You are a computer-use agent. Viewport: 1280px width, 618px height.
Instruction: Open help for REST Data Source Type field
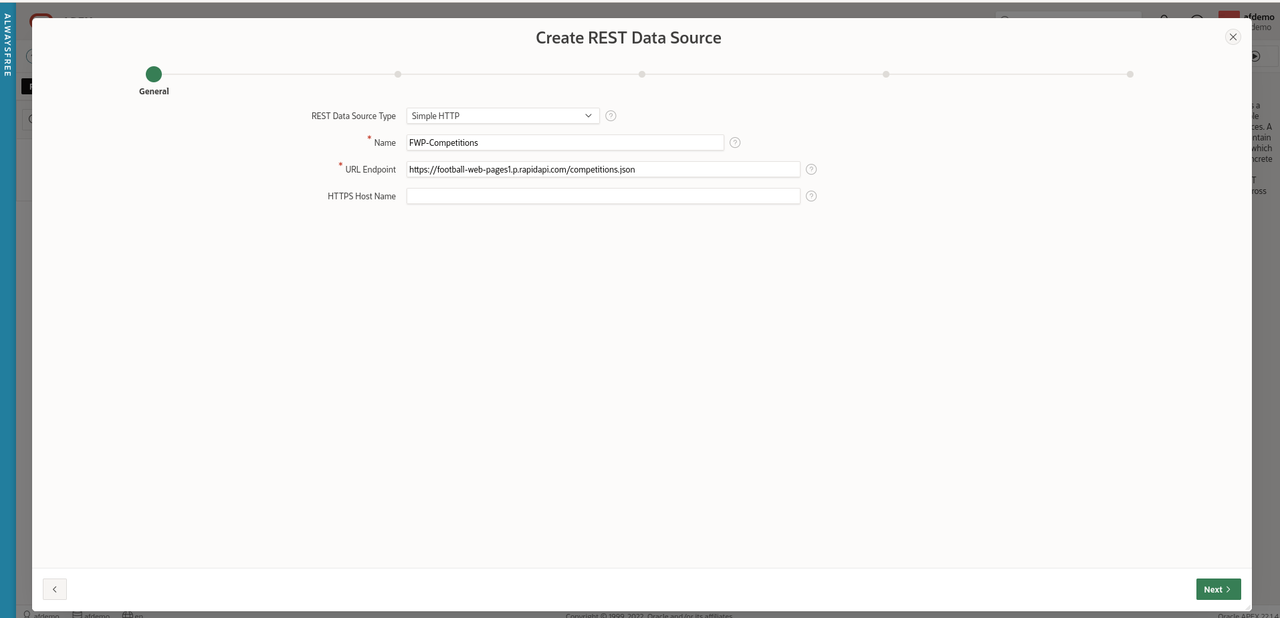[610, 116]
